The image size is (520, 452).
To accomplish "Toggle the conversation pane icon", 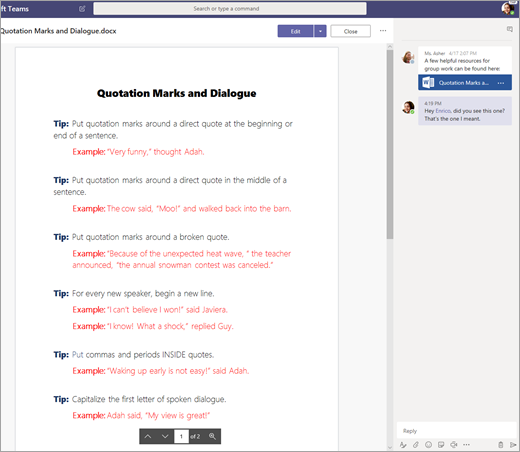I will [510, 29].
